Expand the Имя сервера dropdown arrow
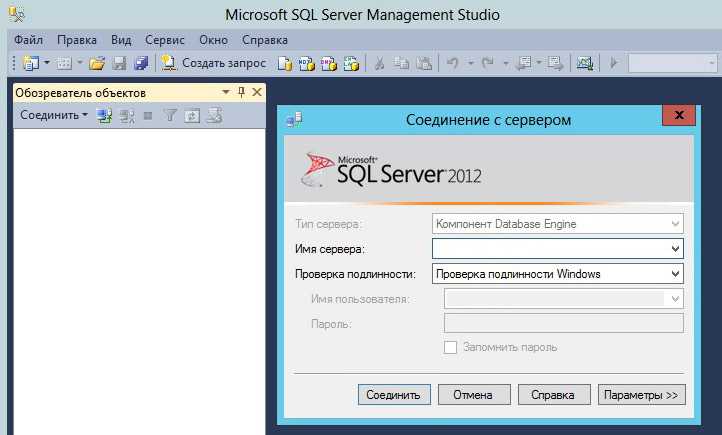Viewport: 722px width, 435px height. tap(675, 249)
